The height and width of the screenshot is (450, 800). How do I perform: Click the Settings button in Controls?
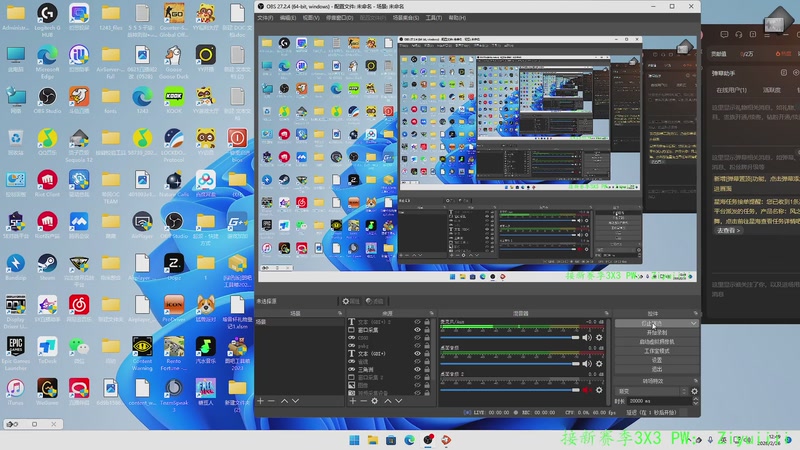(x=657, y=360)
